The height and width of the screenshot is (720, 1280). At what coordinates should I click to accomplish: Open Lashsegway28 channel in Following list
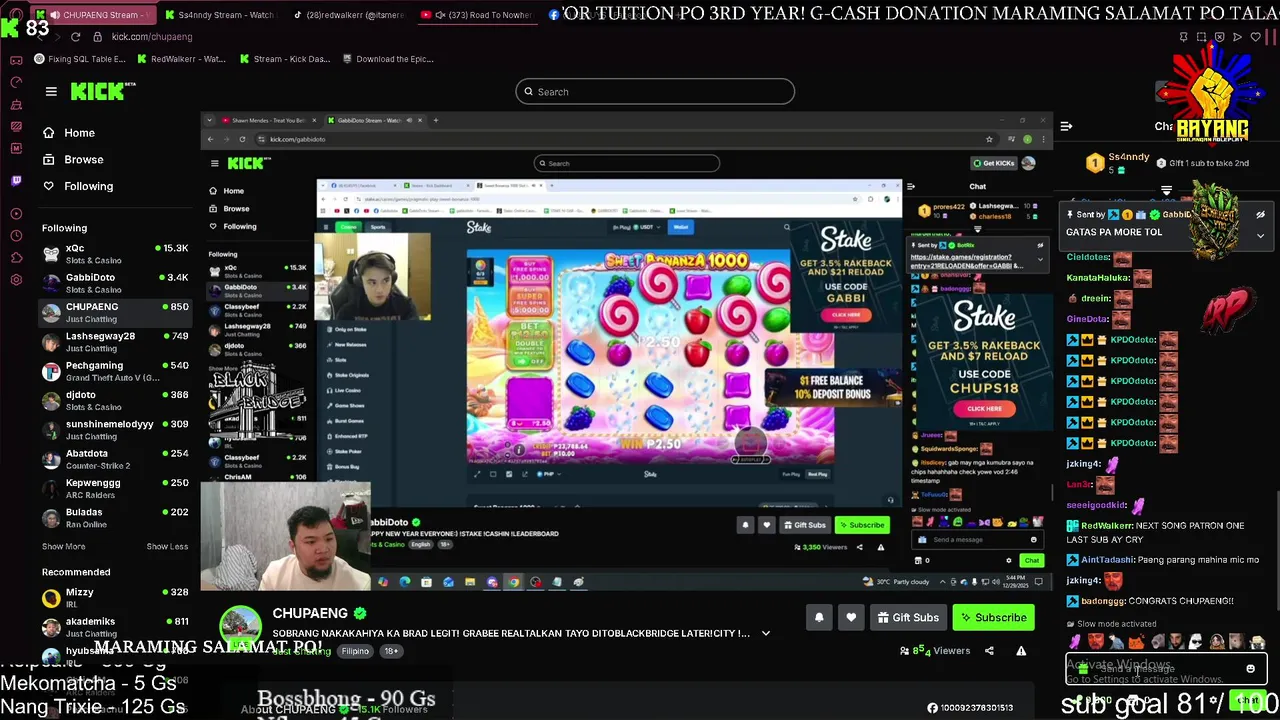click(x=115, y=342)
